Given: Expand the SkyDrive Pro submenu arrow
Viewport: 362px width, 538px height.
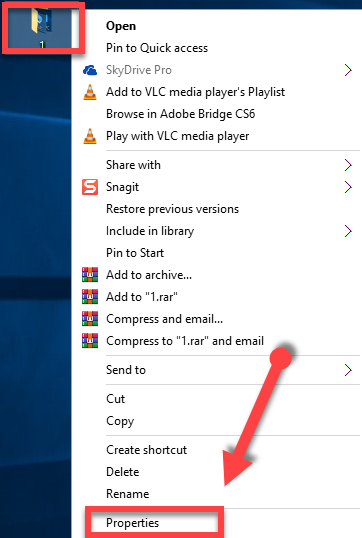Looking at the screenshot, I should coord(348,70).
